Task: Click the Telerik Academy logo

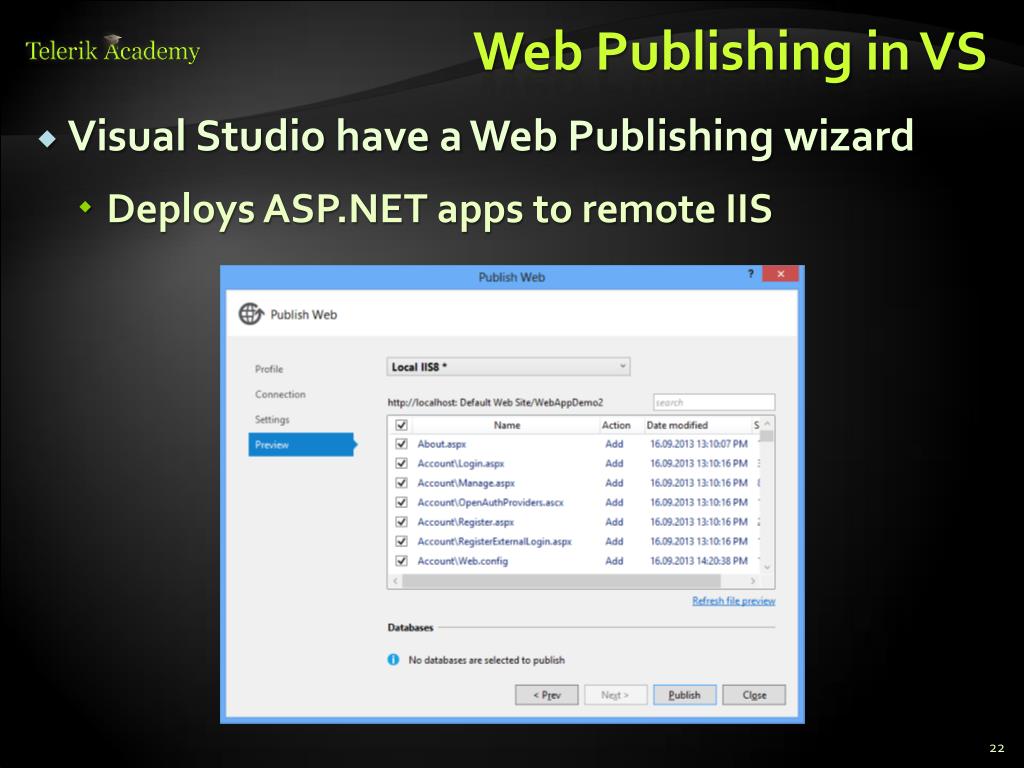Action: click(112, 49)
